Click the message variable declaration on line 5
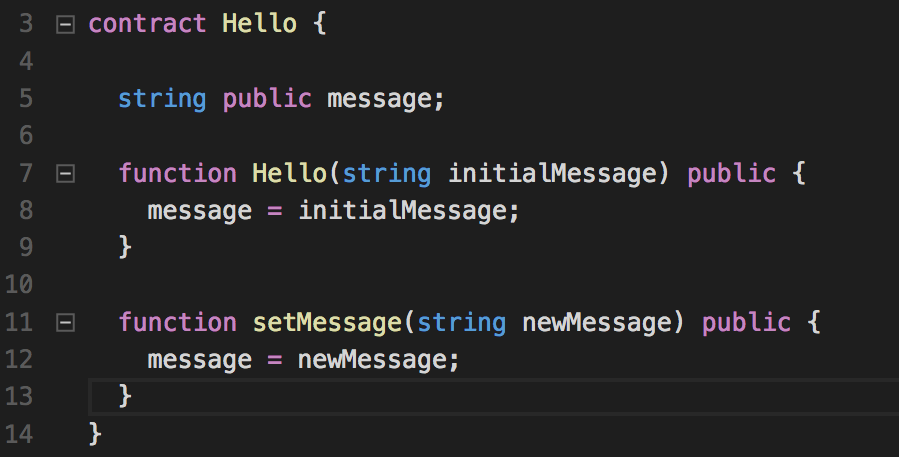899x457 pixels. click(x=379, y=100)
